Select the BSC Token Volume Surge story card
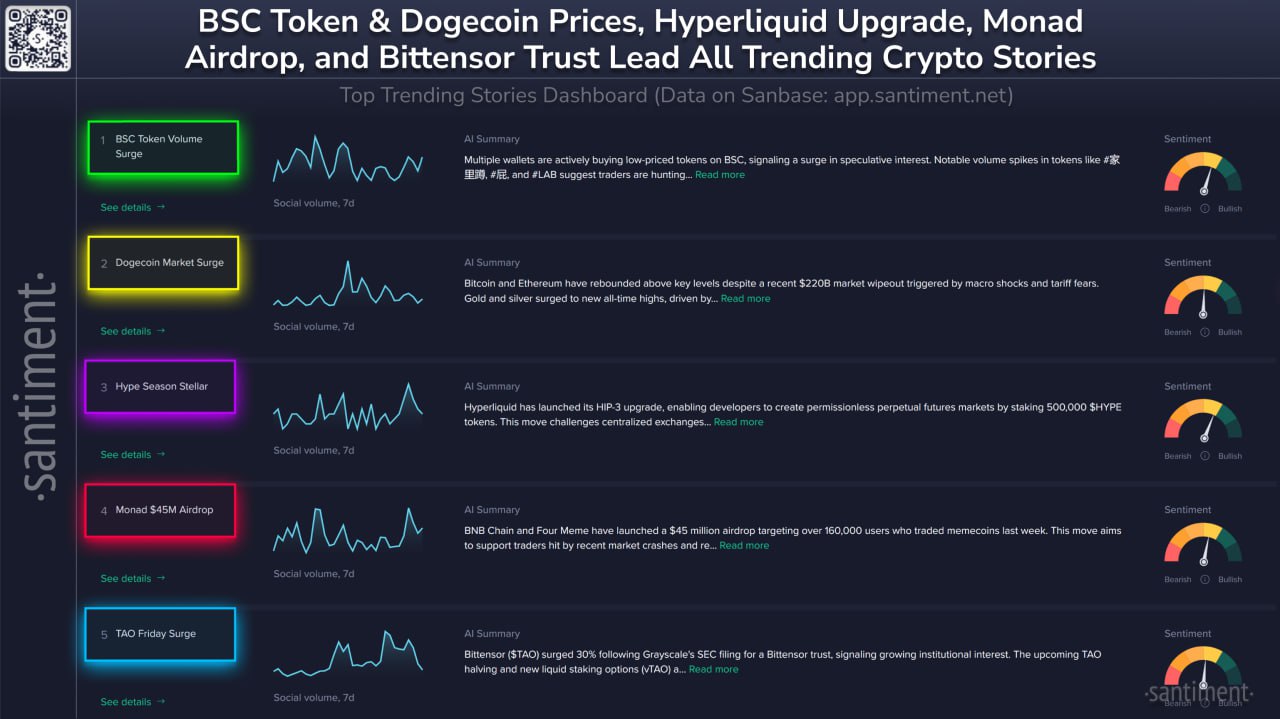 click(163, 147)
